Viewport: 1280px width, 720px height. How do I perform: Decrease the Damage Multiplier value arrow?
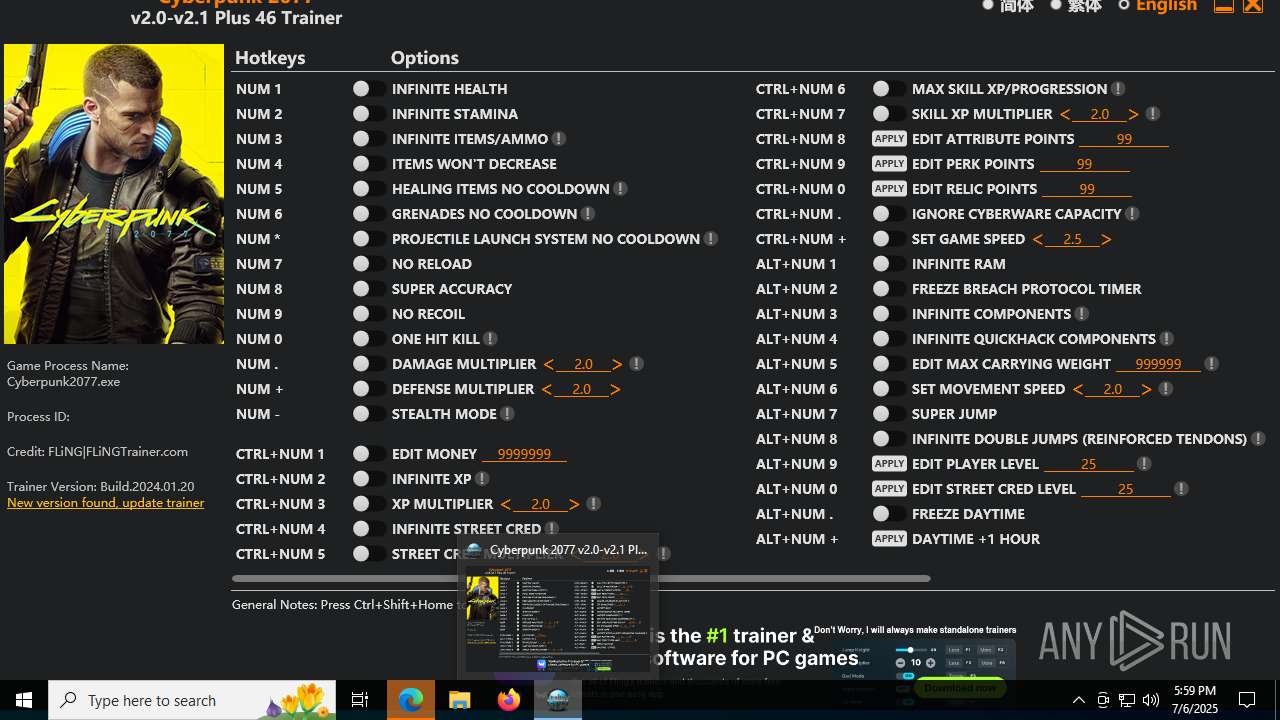548,364
